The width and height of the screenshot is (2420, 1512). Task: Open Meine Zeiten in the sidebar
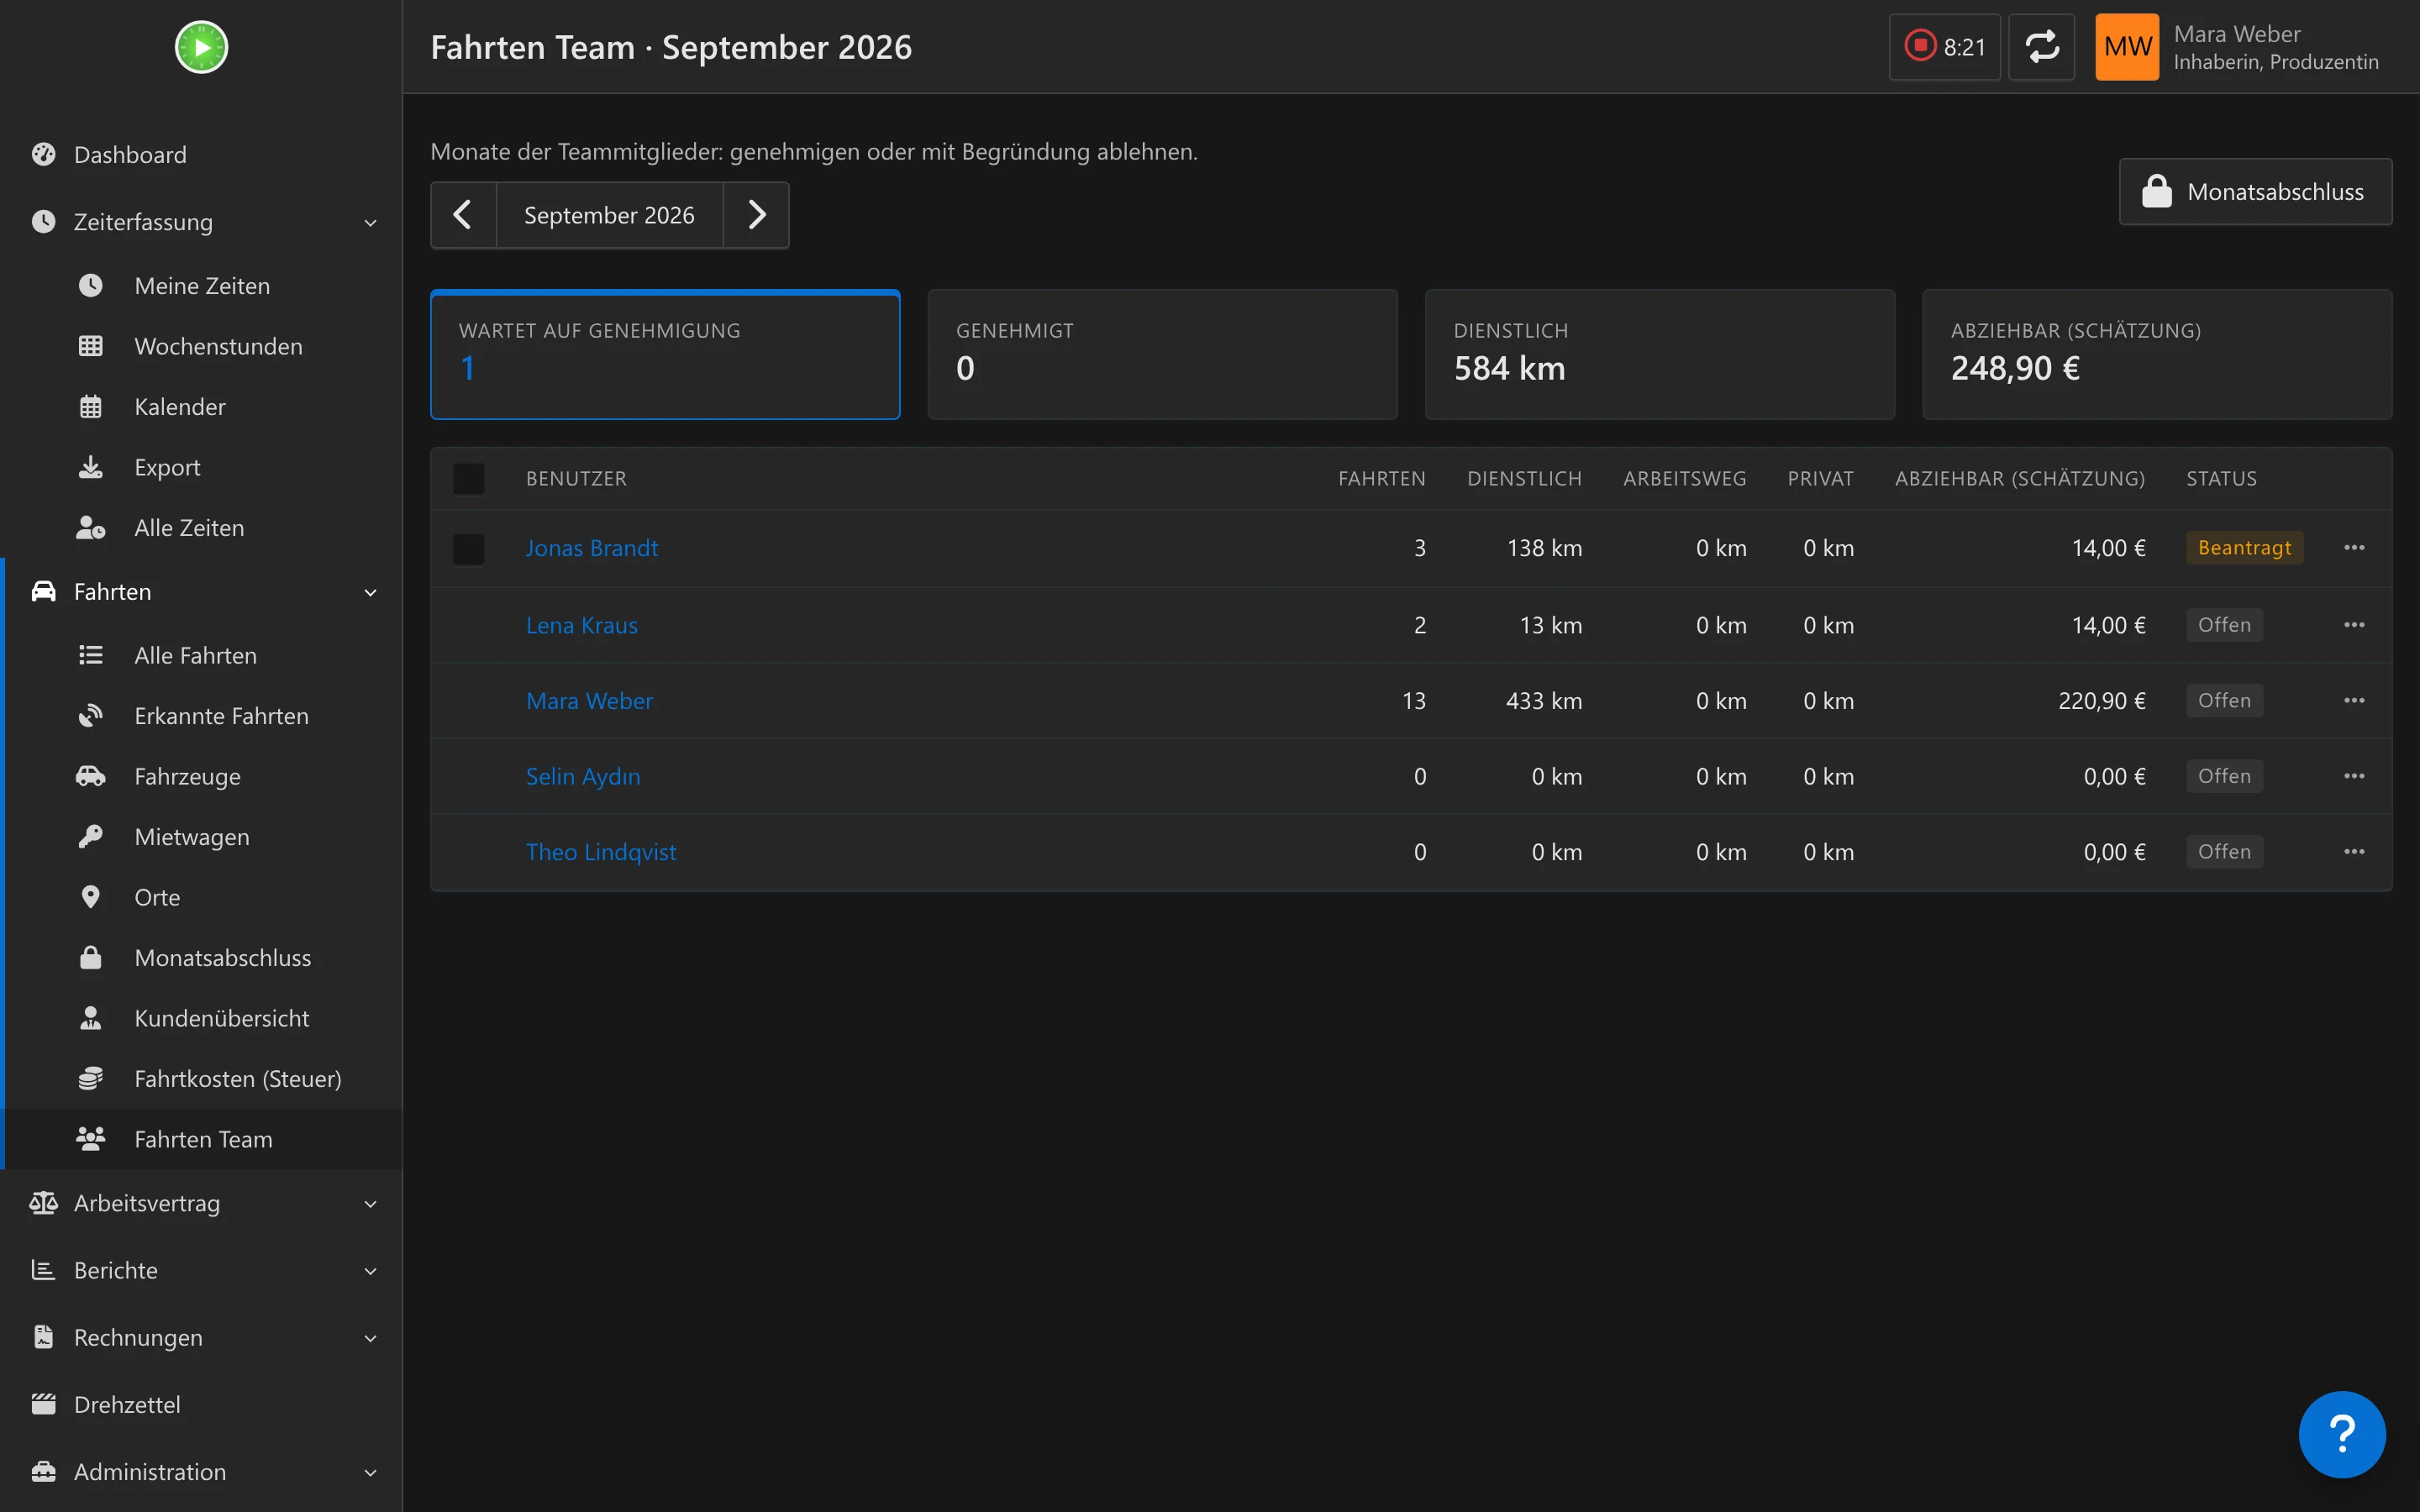coord(201,286)
